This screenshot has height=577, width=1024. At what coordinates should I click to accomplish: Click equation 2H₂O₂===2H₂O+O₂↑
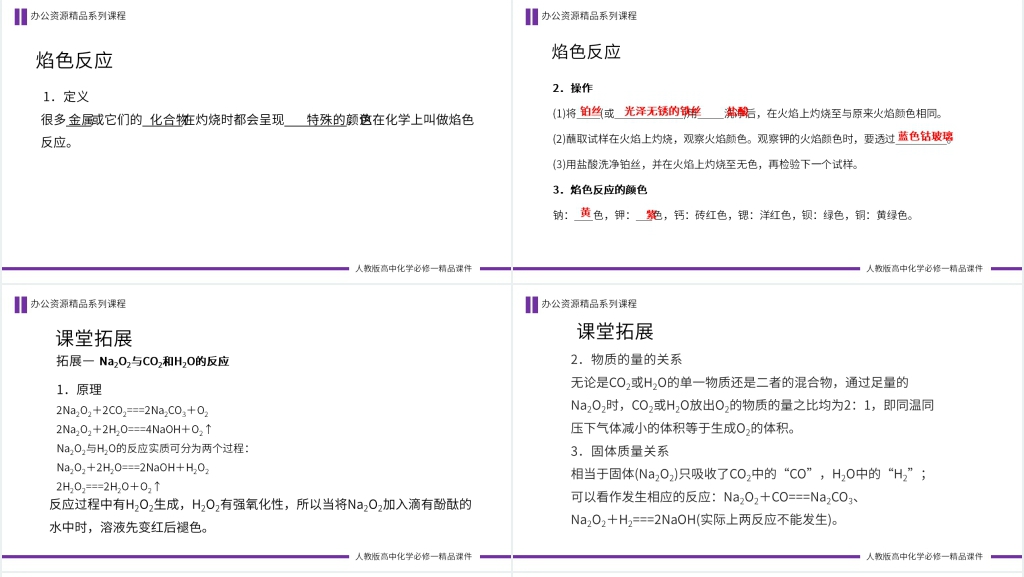(108, 487)
